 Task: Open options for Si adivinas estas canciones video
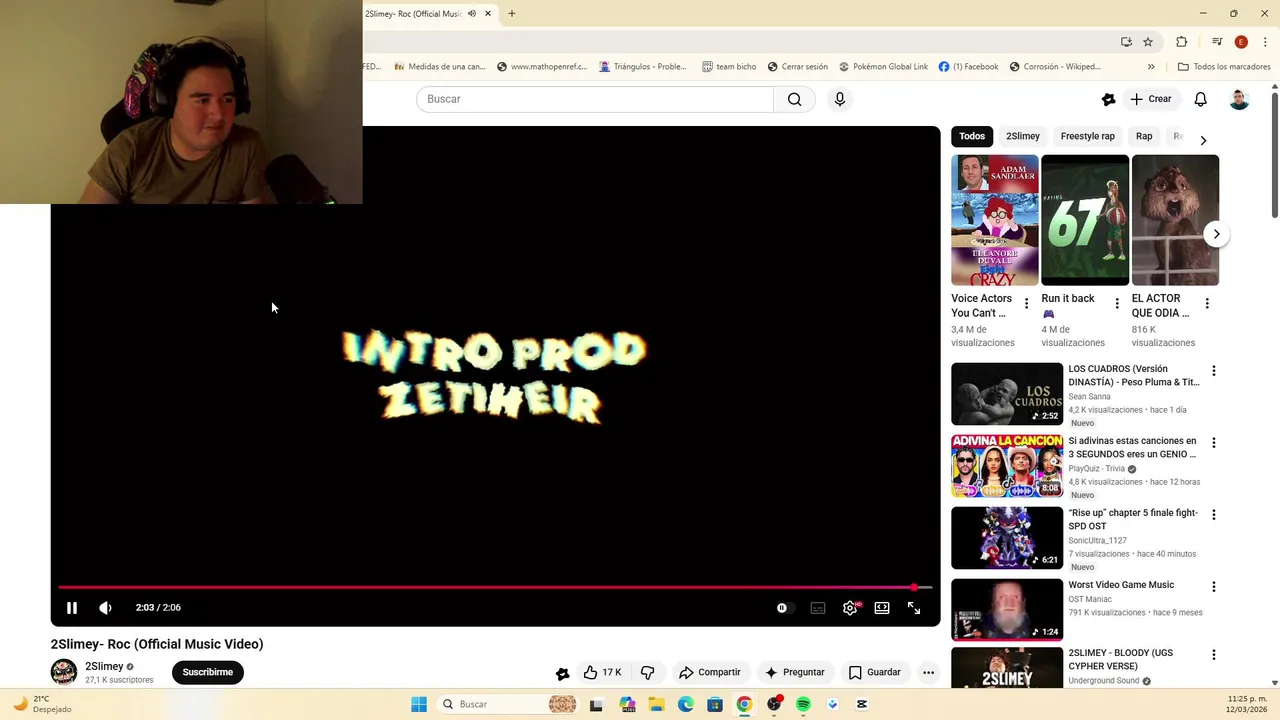1214,443
